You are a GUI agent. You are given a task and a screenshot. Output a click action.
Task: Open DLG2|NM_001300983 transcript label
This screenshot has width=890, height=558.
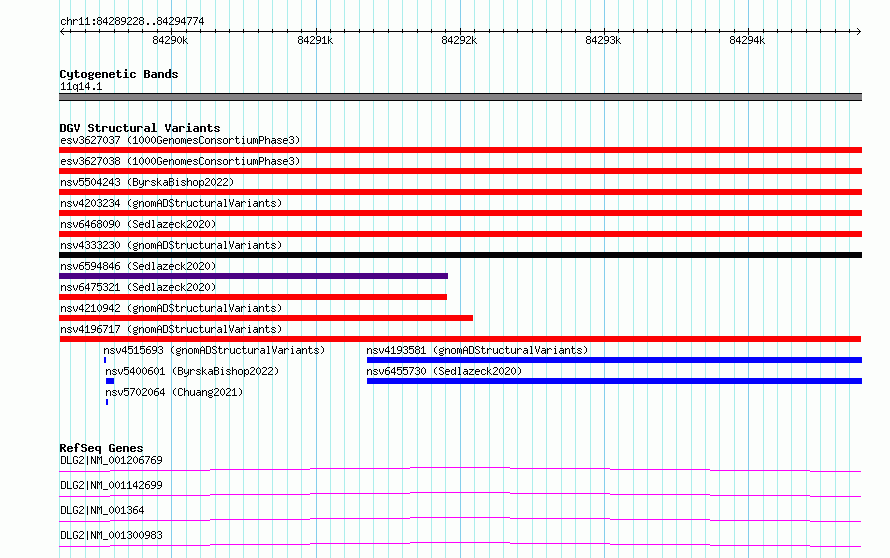(x=111, y=535)
